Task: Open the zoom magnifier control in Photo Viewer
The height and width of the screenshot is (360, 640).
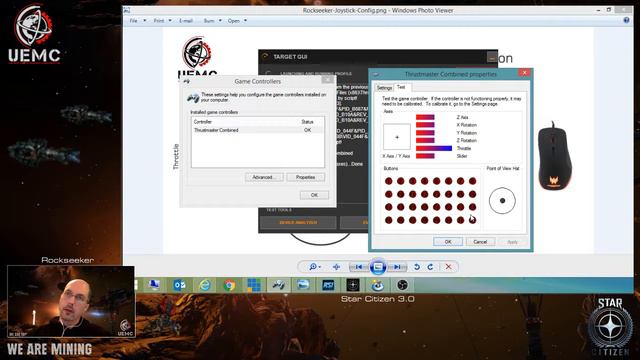Action: (314, 267)
